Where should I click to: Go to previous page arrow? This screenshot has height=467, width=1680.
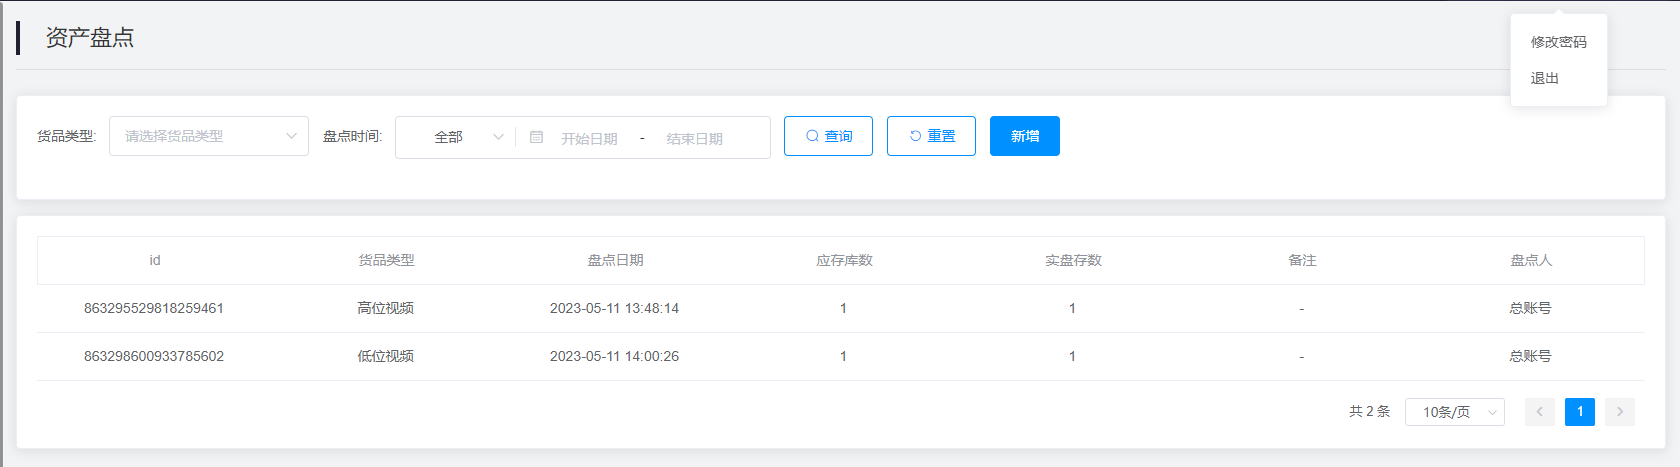(x=1539, y=412)
